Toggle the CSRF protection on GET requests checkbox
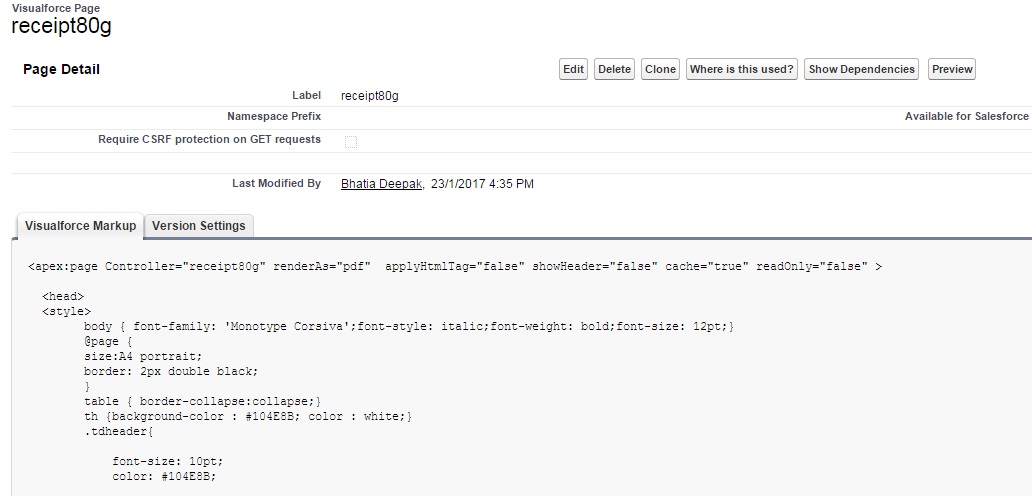Viewport: 1032px width, 496px height. (351, 142)
